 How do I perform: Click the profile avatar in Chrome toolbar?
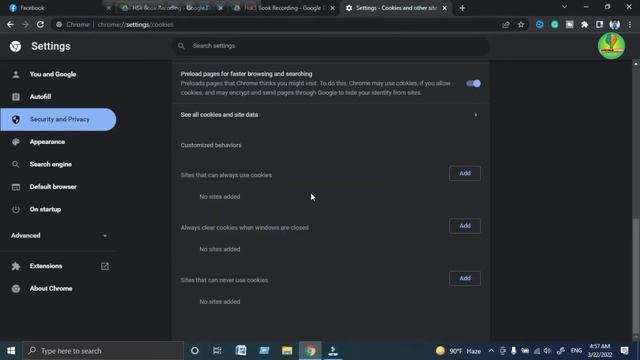614,24
